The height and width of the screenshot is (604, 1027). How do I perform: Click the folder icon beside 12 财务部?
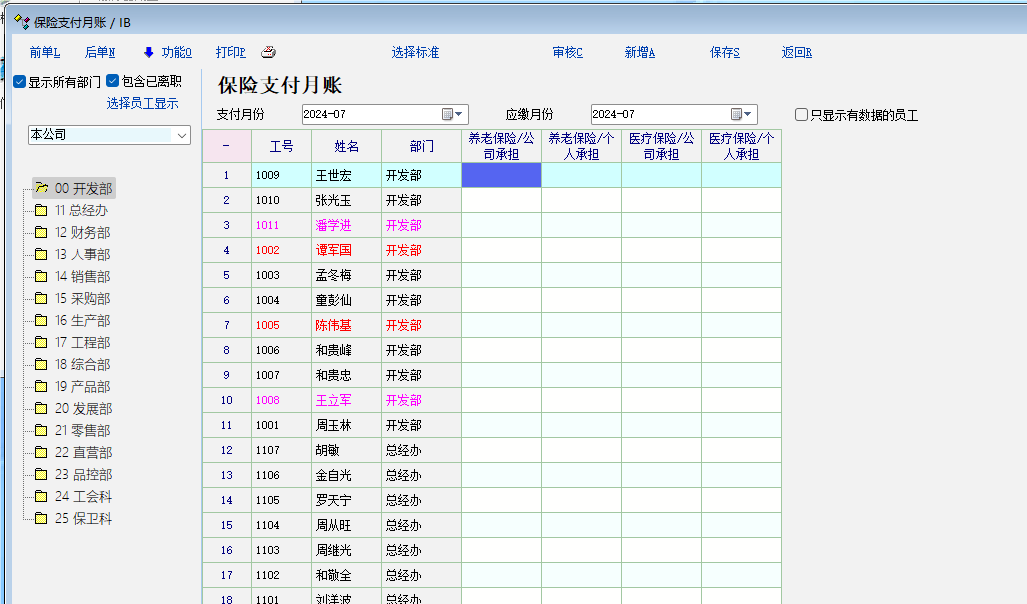41,232
